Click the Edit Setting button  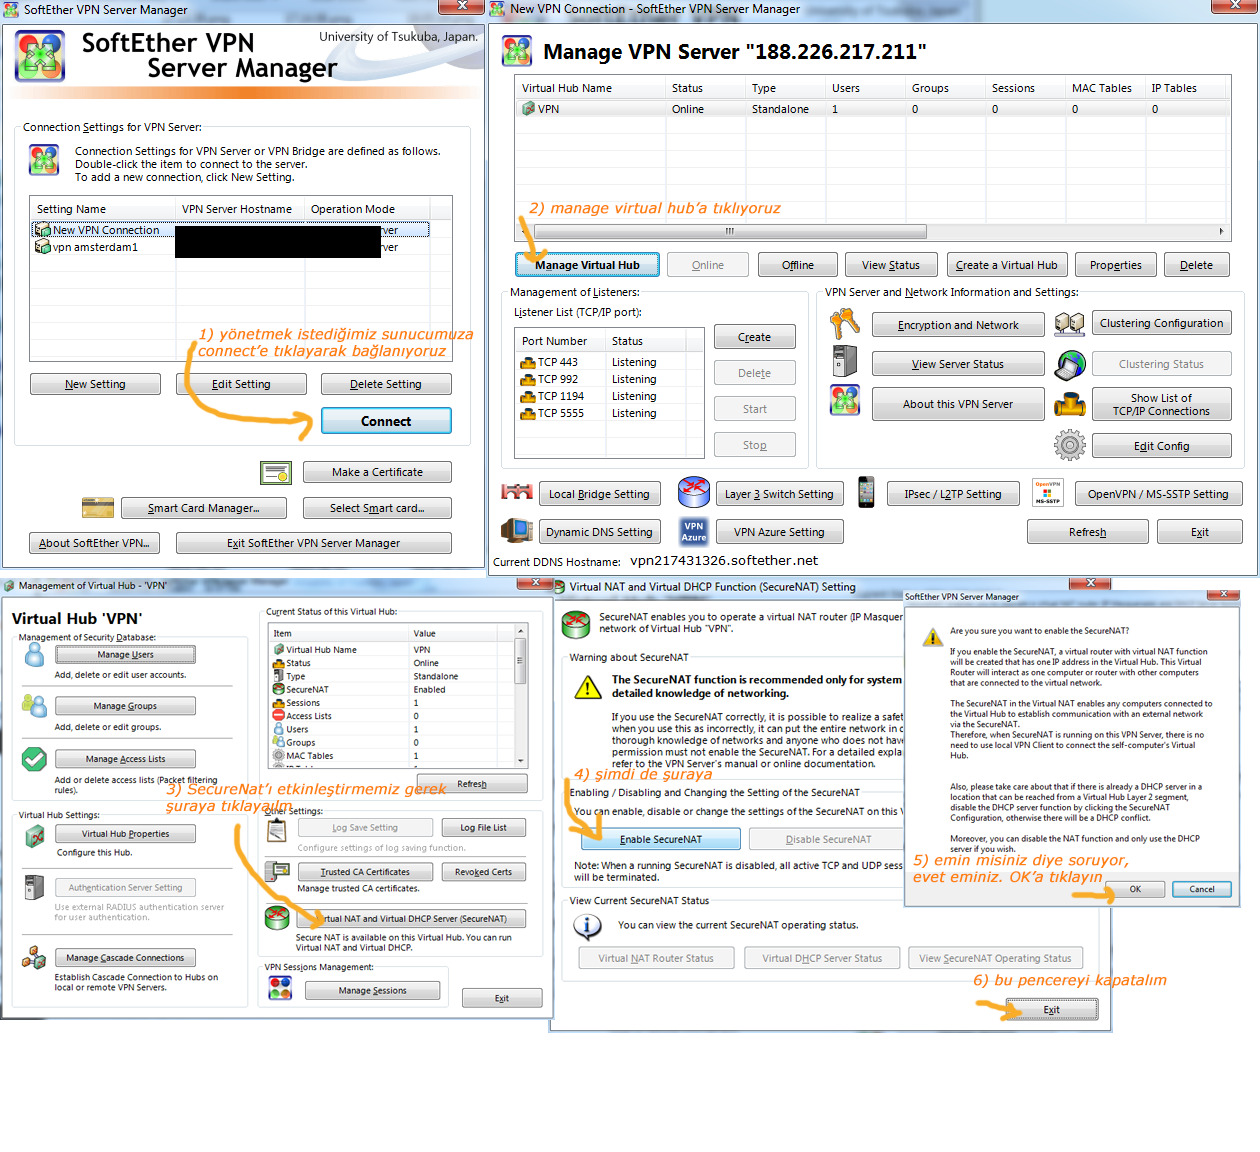(241, 384)
